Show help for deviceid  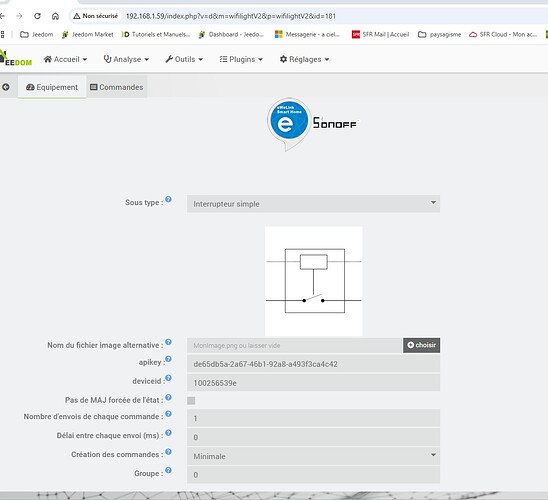point(168,378)
